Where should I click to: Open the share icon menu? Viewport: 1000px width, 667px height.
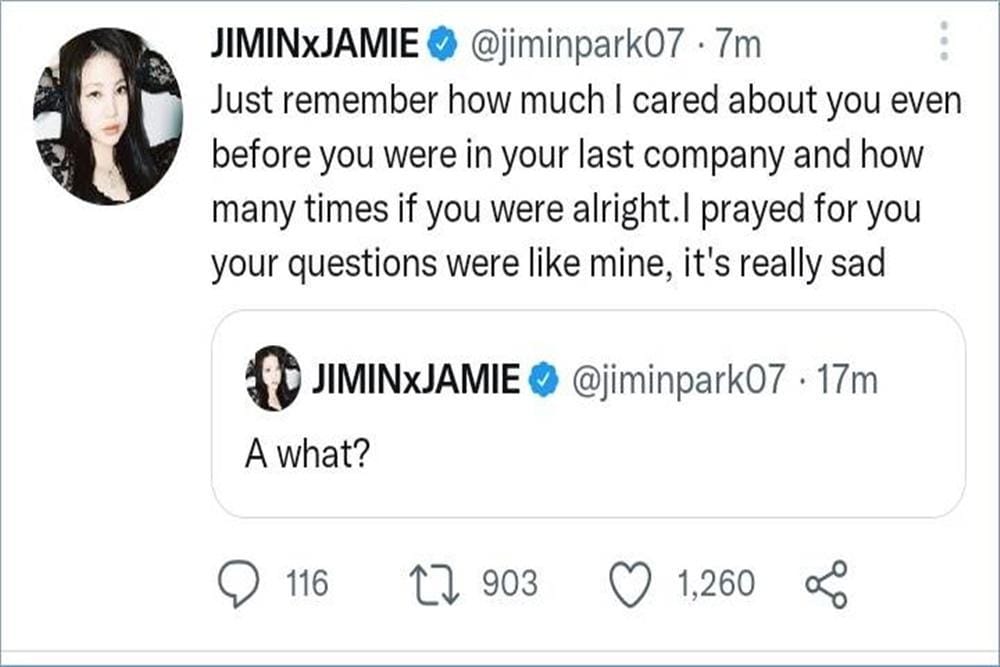[x=826, y=583]
